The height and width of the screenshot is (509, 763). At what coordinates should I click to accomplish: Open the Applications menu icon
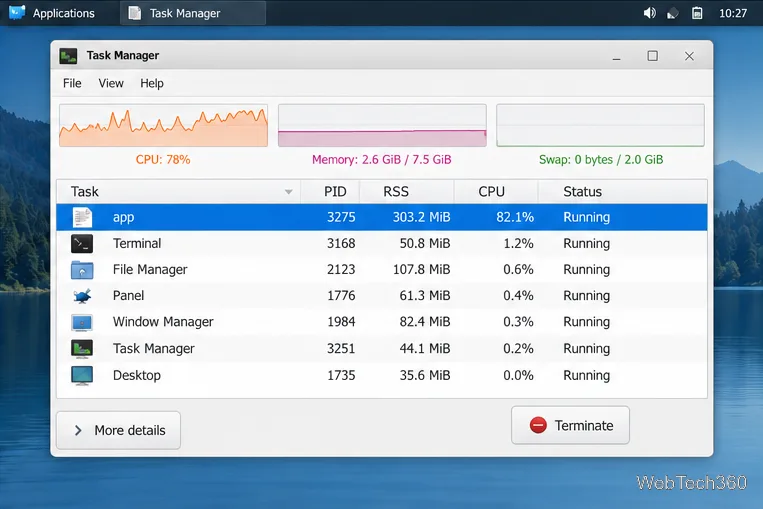coord(17,12)
